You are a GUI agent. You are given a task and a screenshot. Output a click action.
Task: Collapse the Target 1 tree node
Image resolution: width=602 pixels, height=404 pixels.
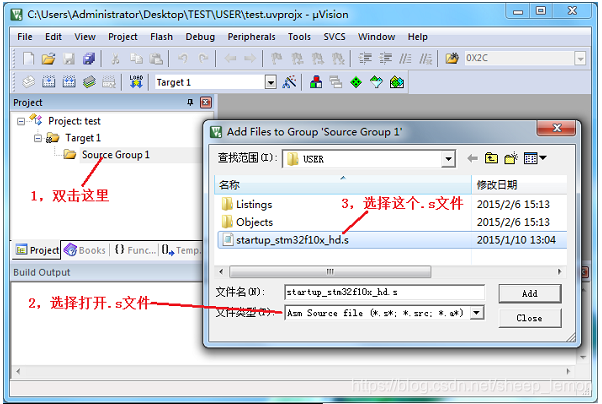tap(38, 138)
